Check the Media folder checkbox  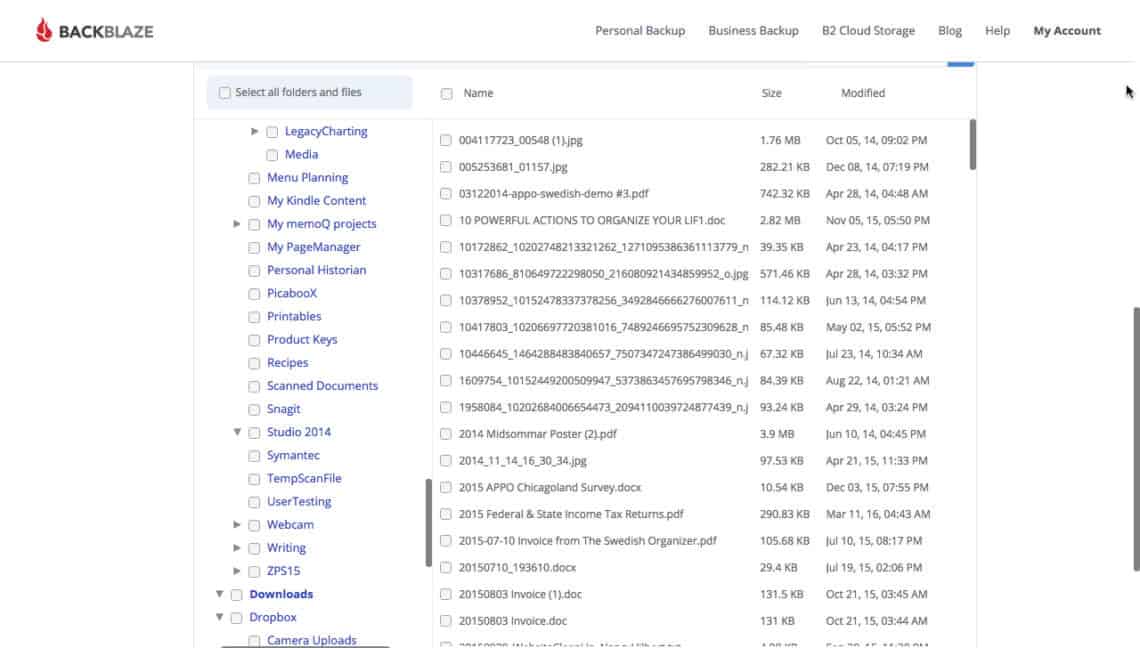(x=272, y=155)
